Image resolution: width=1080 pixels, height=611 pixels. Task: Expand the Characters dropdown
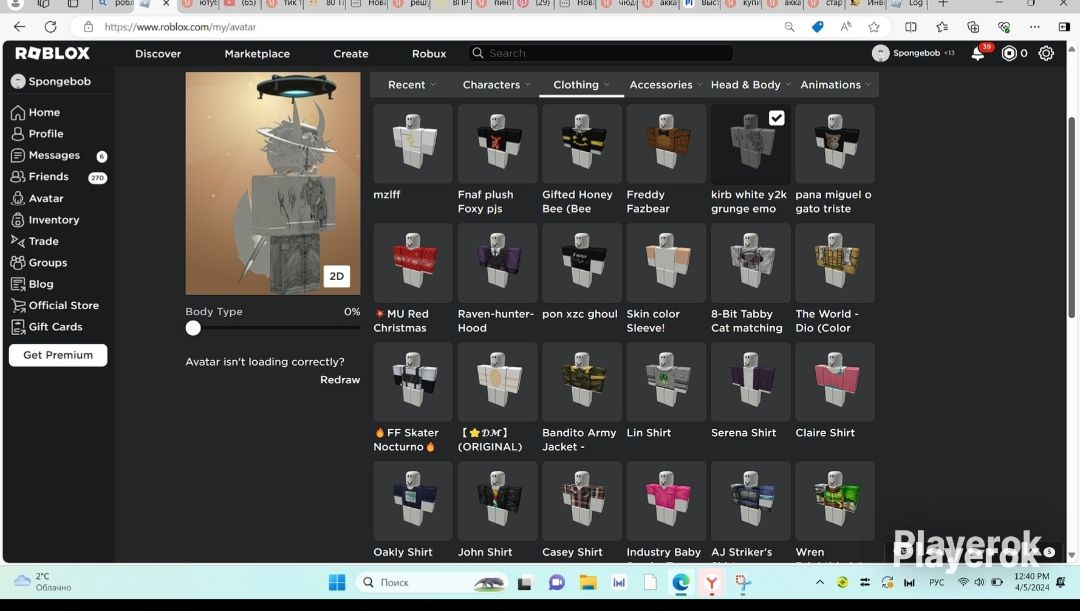click(496, 85)
